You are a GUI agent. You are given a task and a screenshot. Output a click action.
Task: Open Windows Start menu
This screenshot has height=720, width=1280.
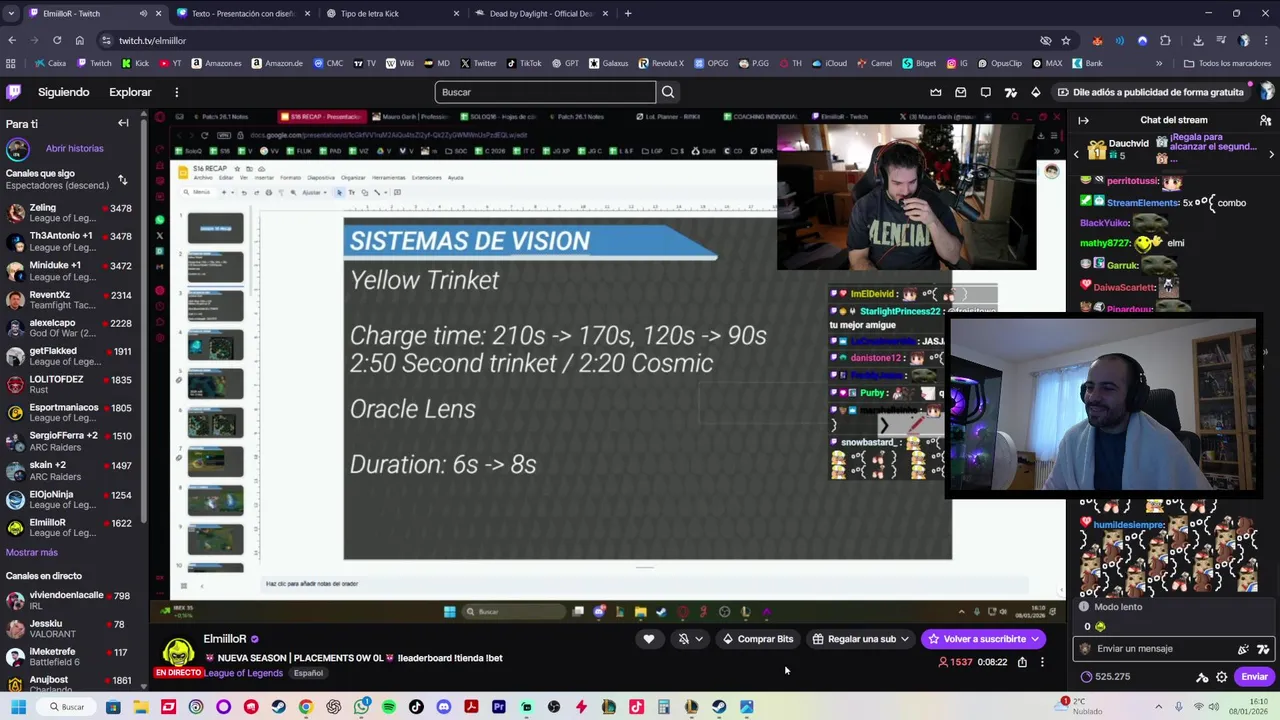[18, 707]
